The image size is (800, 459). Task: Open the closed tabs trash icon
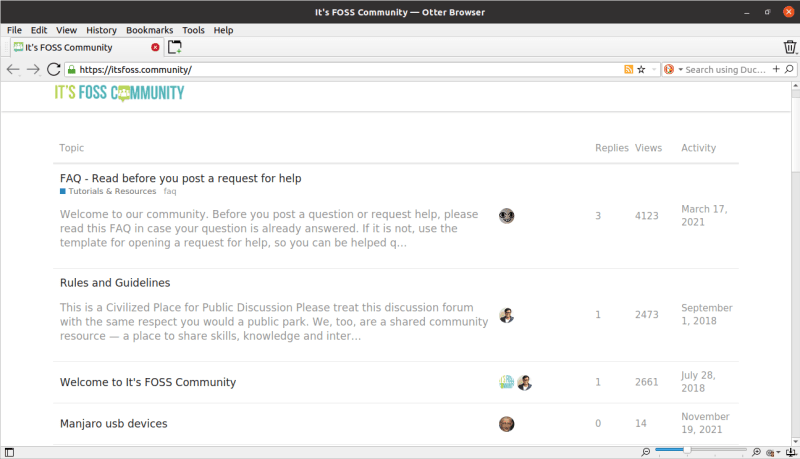click(x=790, y=47)
